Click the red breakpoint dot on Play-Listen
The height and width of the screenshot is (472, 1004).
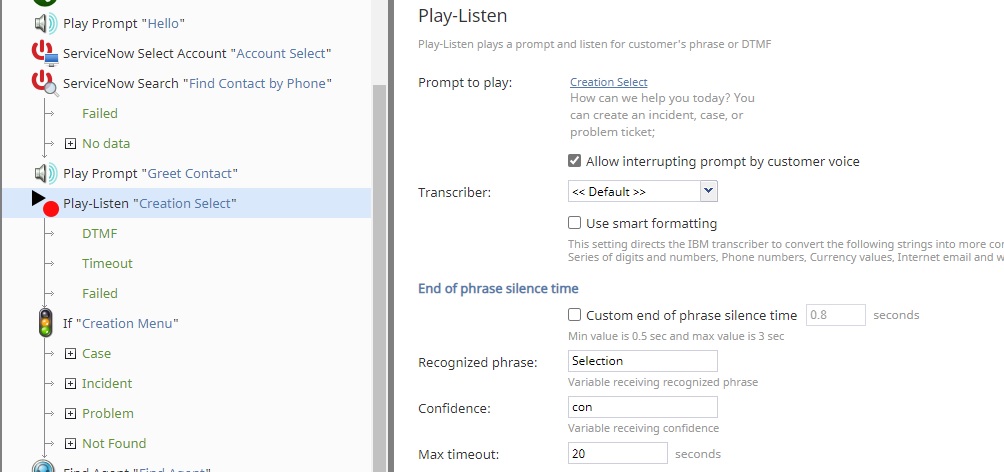(51, 209)
